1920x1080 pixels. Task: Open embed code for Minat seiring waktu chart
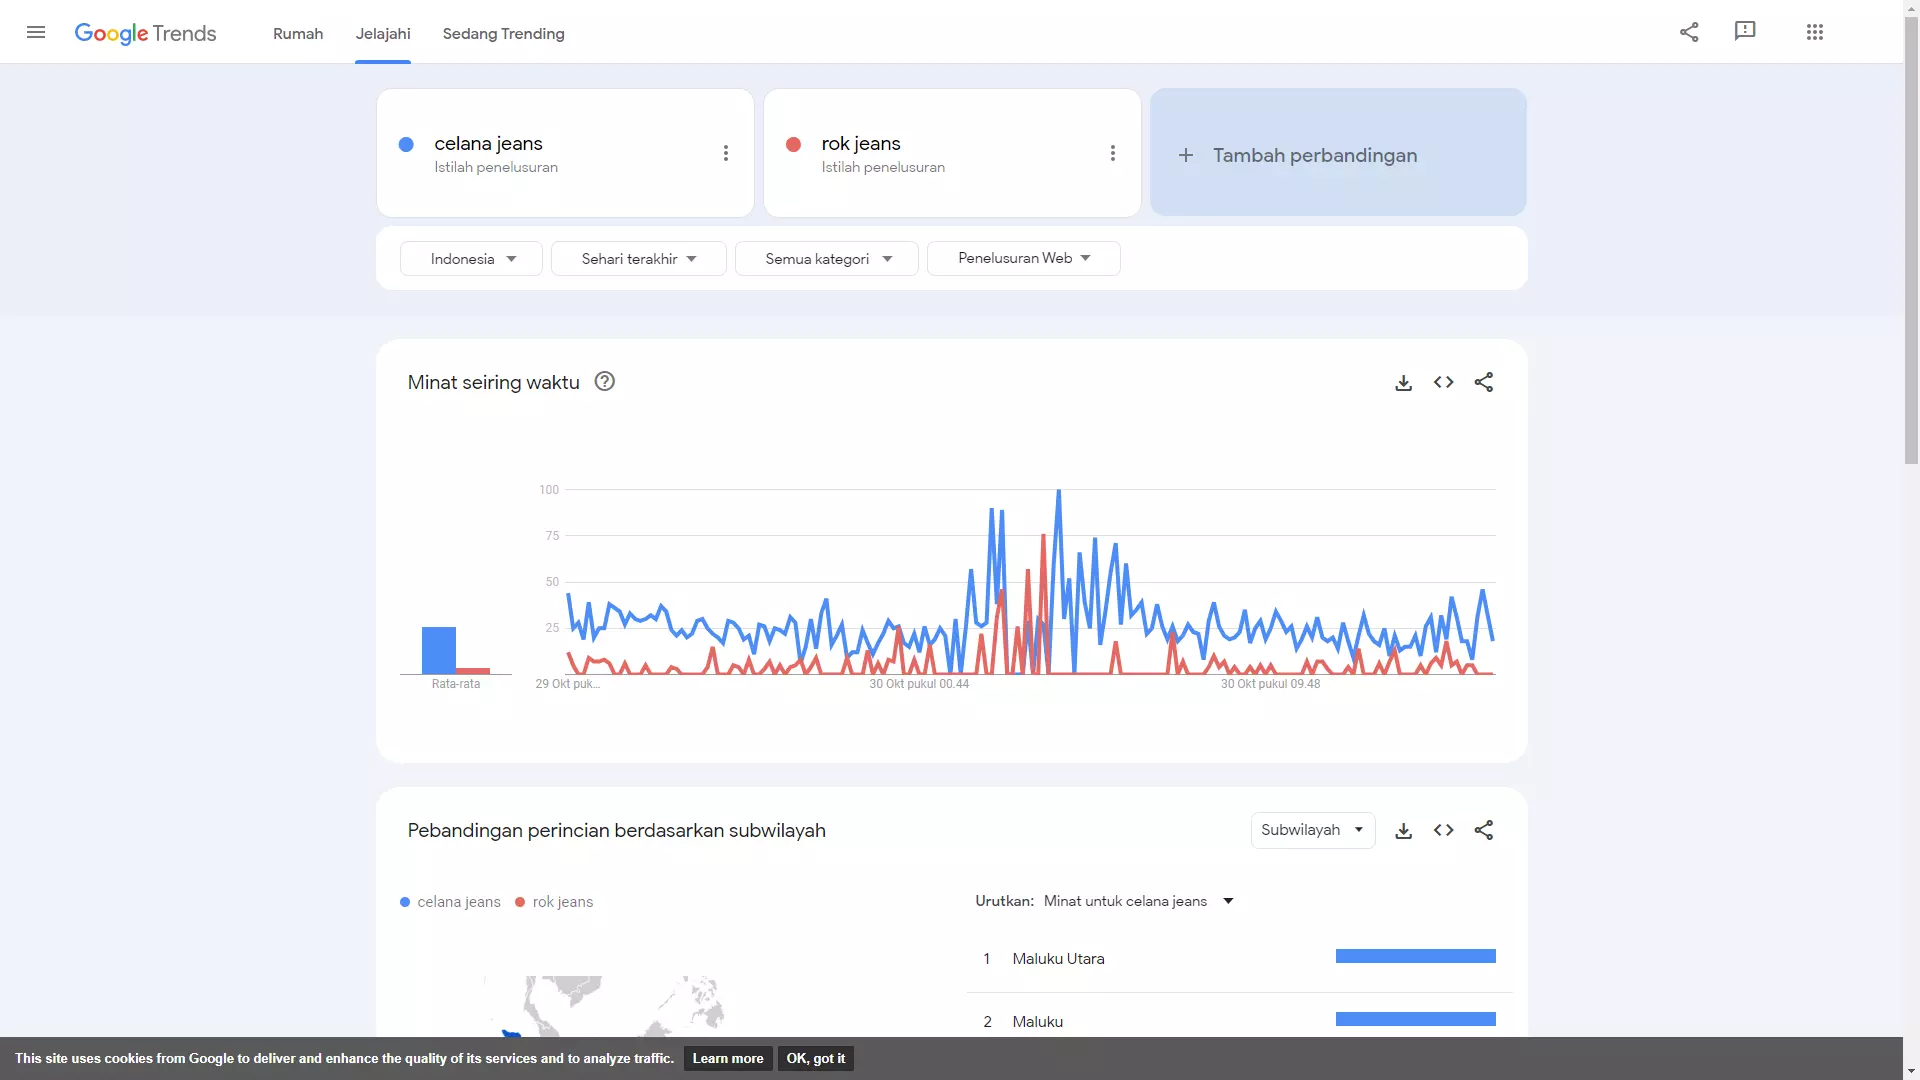click(1444, 382)
